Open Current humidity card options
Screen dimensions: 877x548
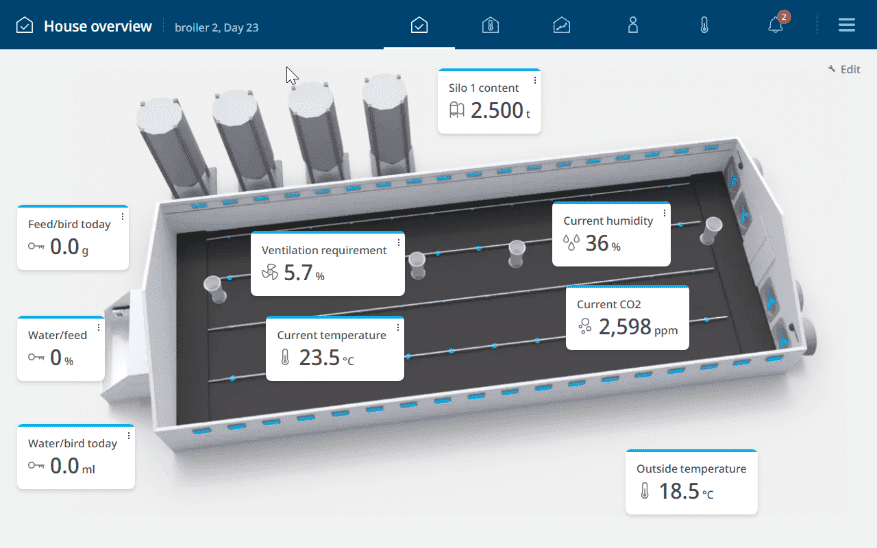664,213
